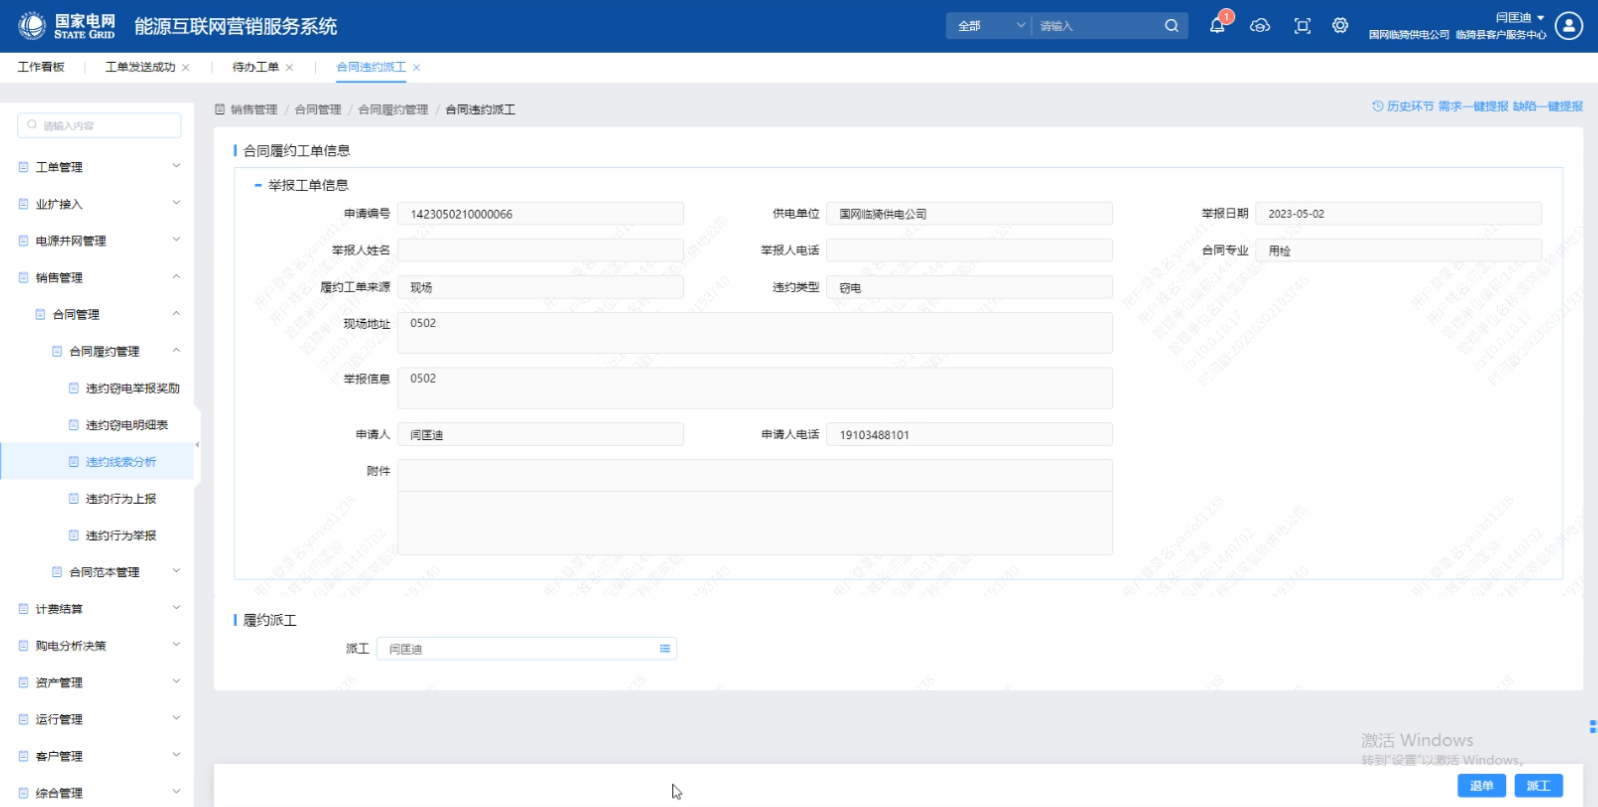Open settings via the gear icon

pyautogui.click(x=1340, y=26)
